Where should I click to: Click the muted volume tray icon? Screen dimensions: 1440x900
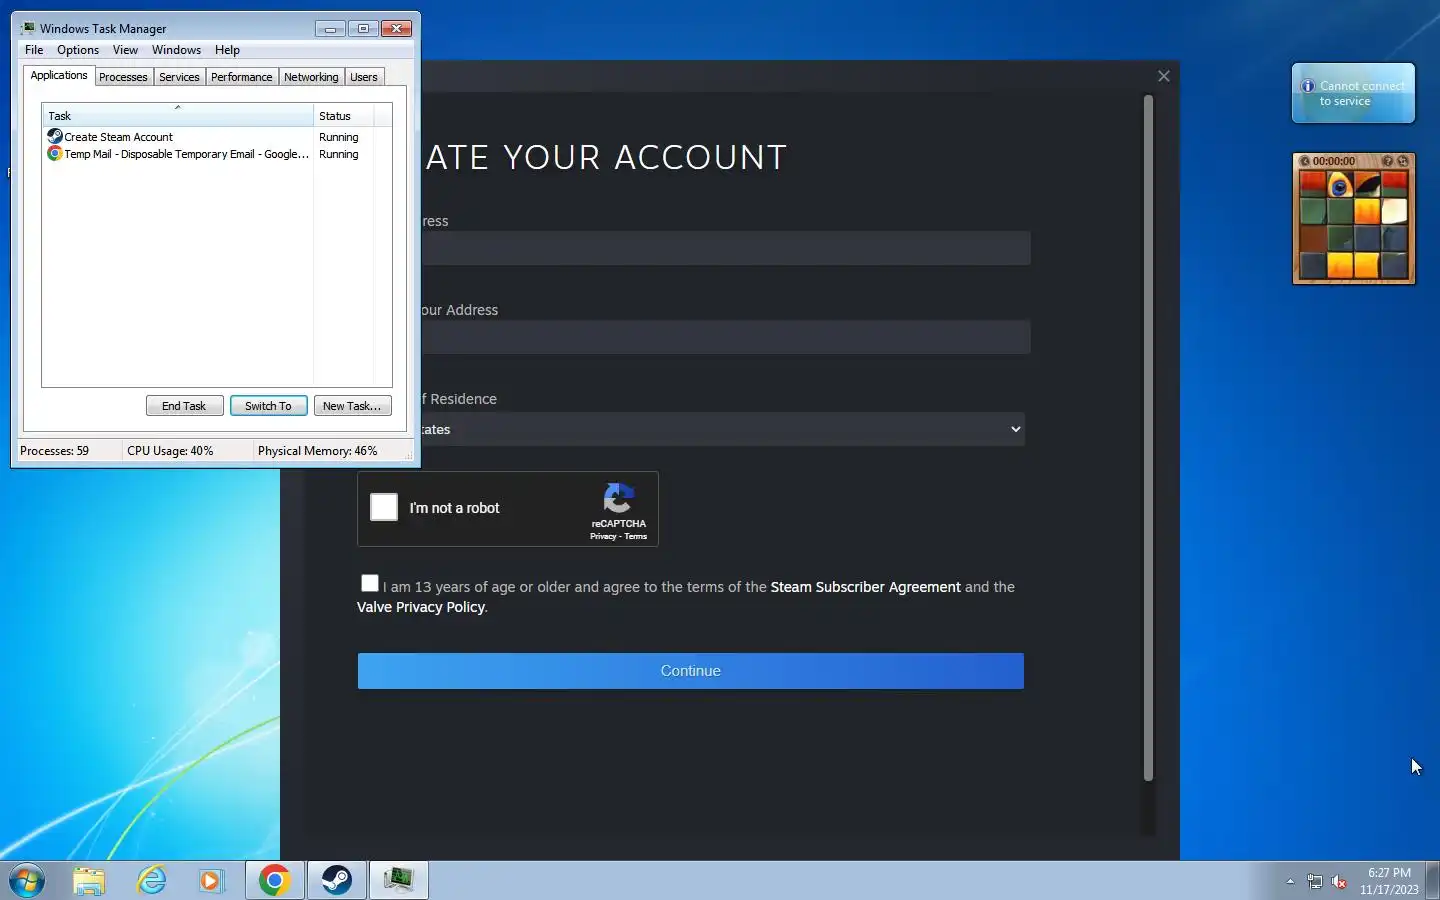[x=1339, y=881]
